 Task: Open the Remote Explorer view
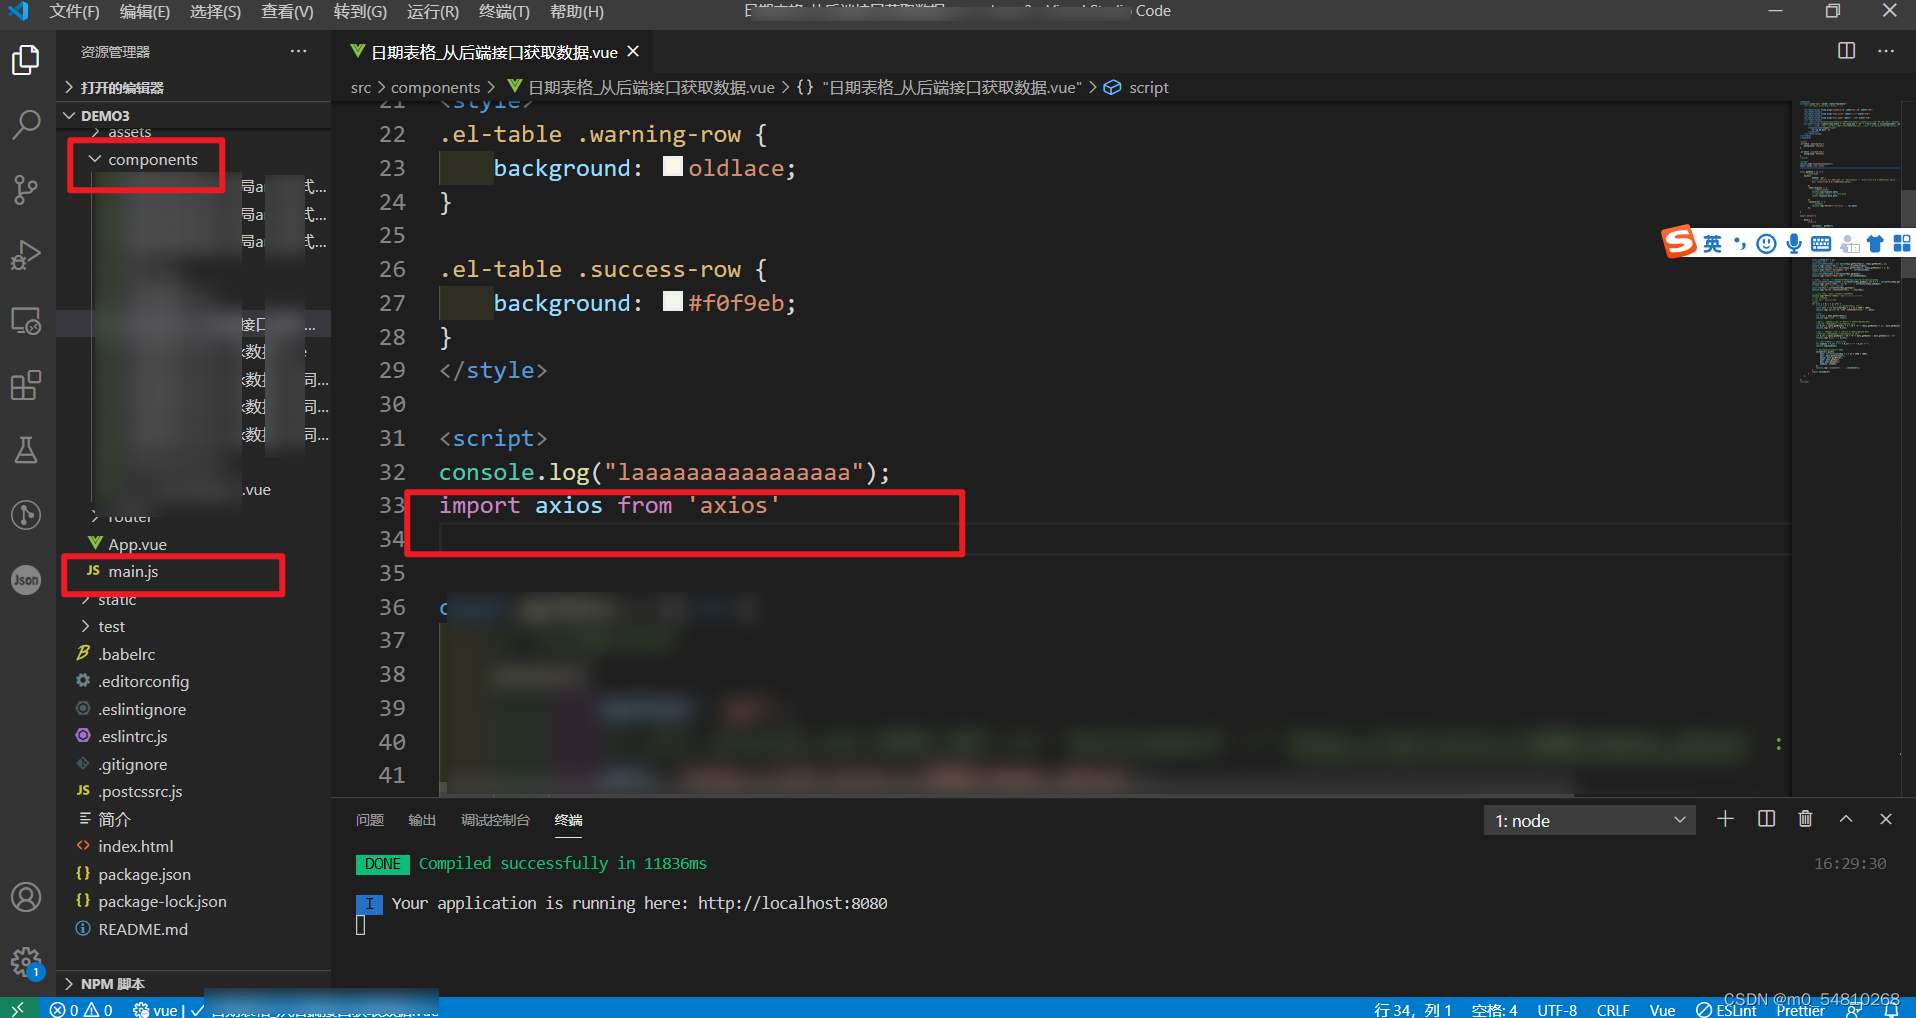tap(26, 321)
